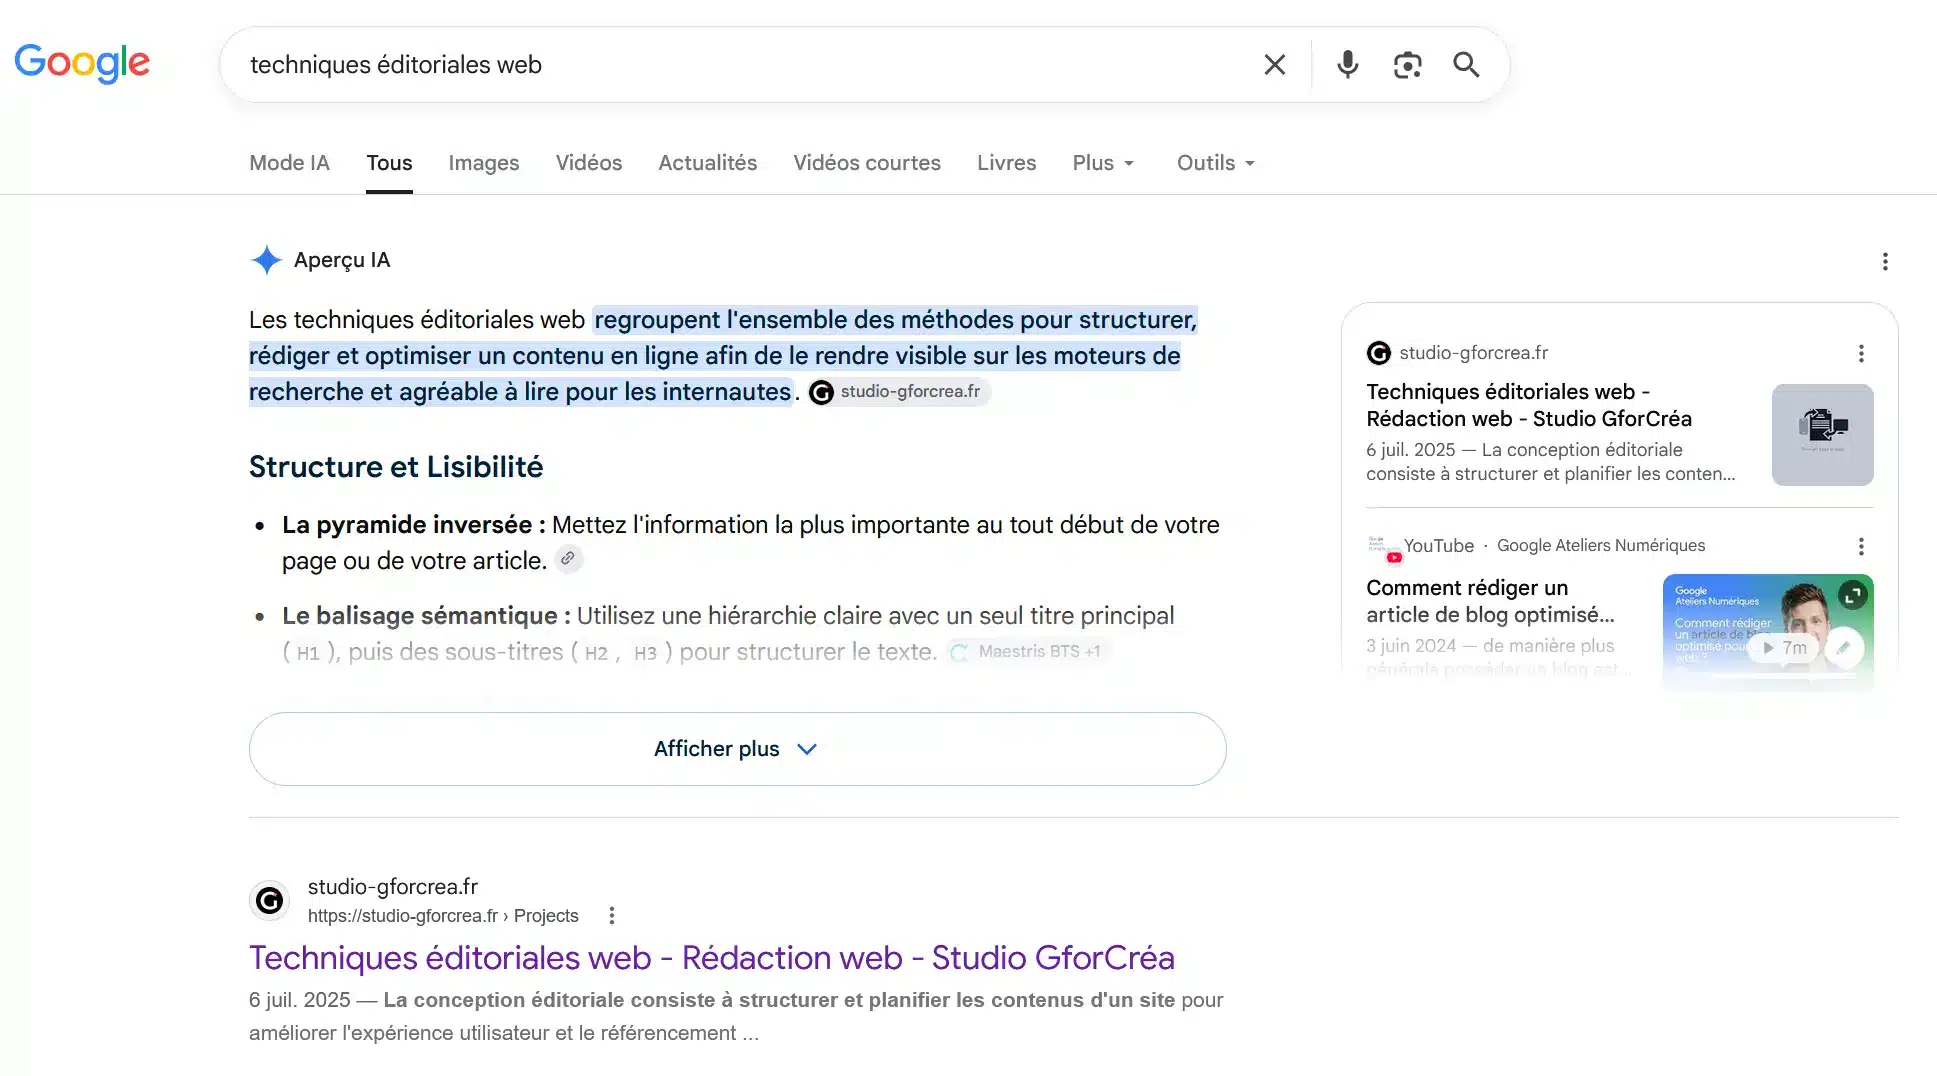This screenshot has height=1076, width=1937.
Task: Open Vidéos courtes tab
Action: (x=867, y=163)
